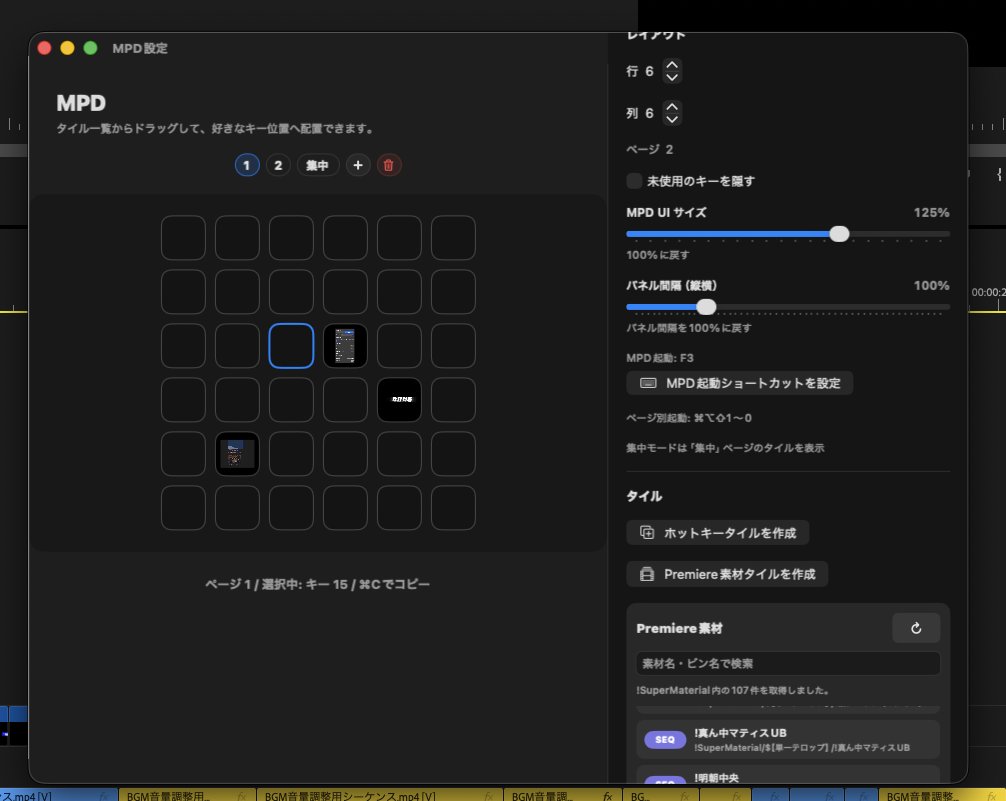Click パネル間隔を100%に戻す link

click(688, 328)
